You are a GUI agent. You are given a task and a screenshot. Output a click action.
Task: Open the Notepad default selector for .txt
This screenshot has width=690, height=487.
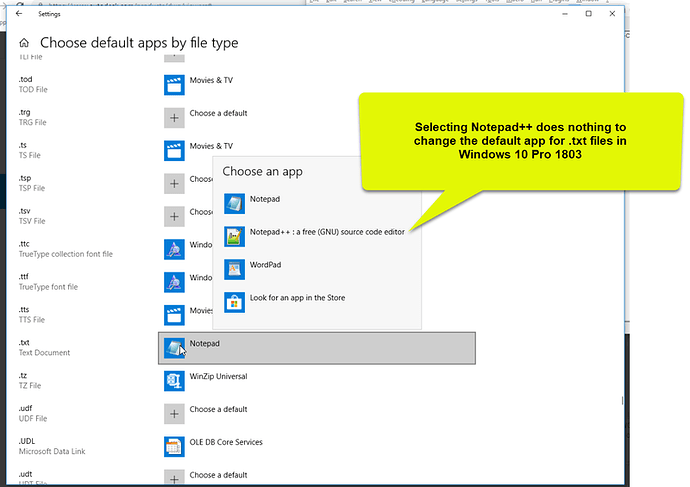click(317, 348)
